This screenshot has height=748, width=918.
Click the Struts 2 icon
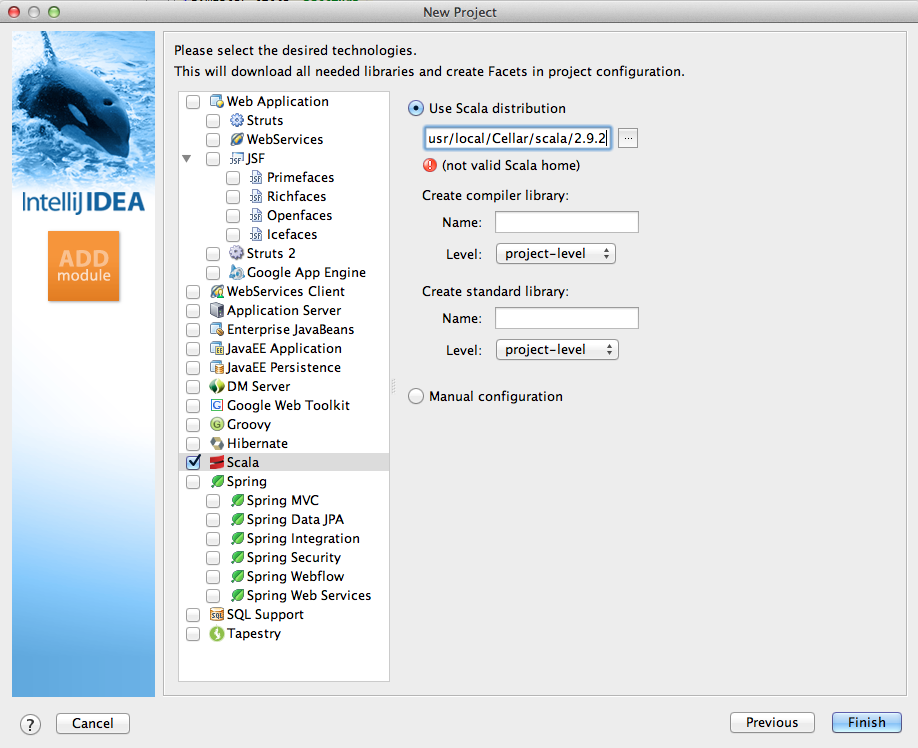[x=237, y=253]
